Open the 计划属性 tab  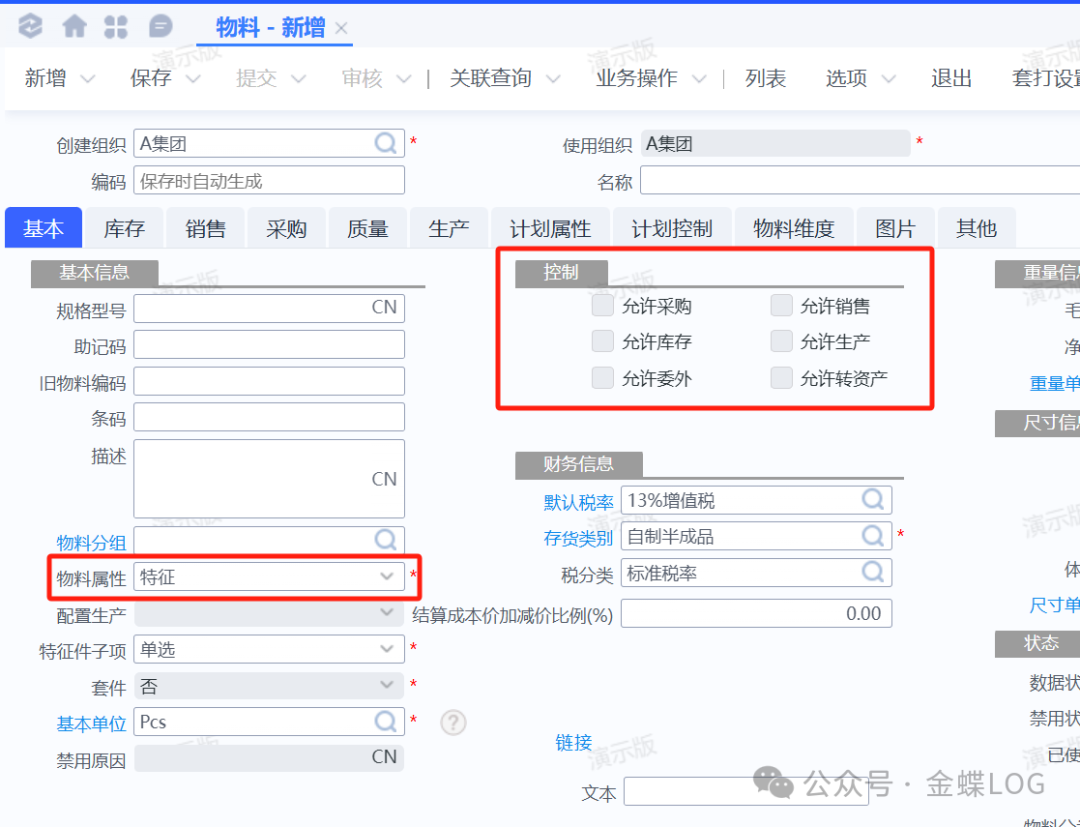(x=550, y=229)
